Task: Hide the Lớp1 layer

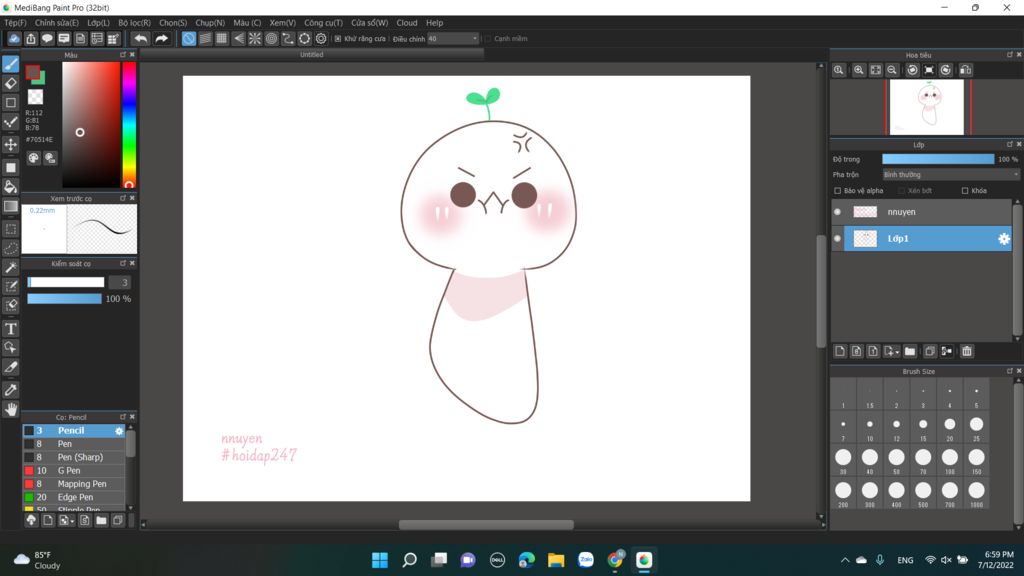Action: 837,238
